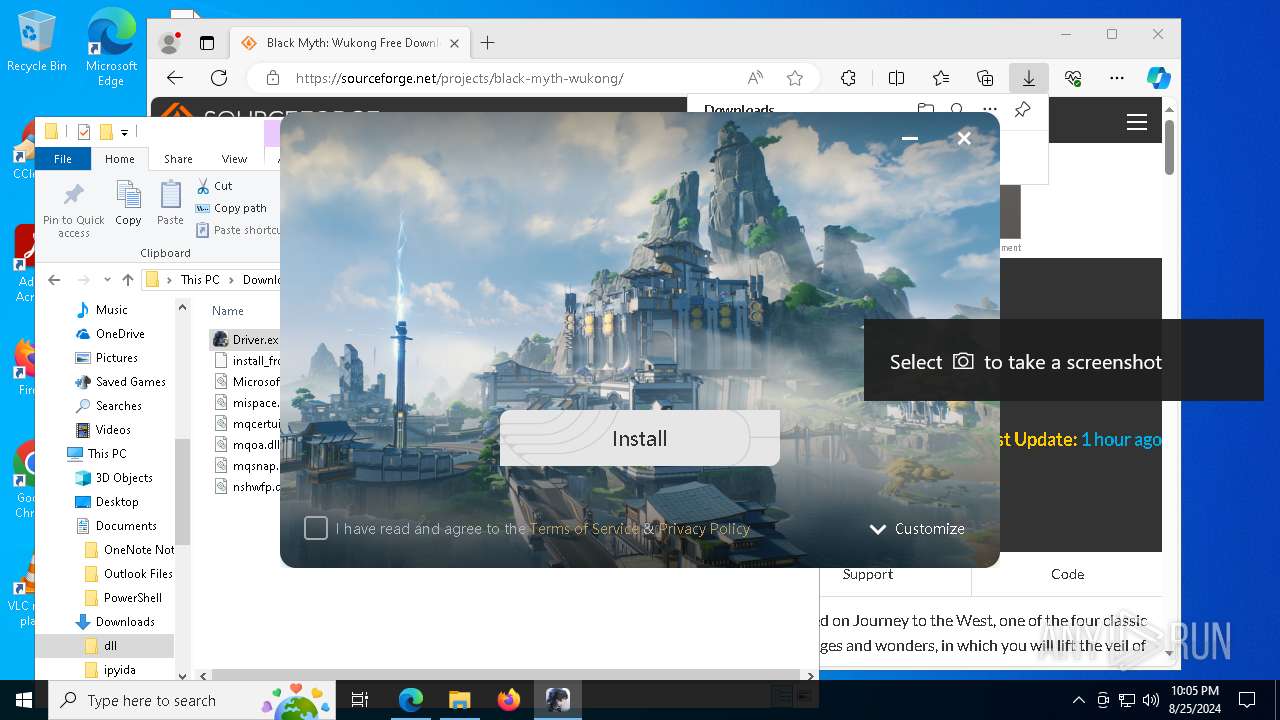Refresh the SourceForge page in Edge

tap(219, 78)
